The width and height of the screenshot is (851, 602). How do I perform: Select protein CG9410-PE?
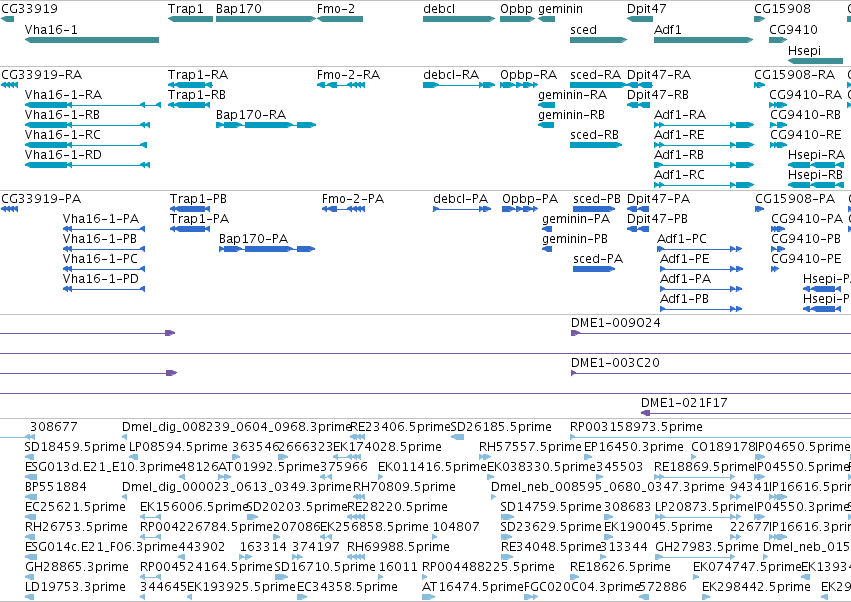pyautogui.click(x=775, y=269)
